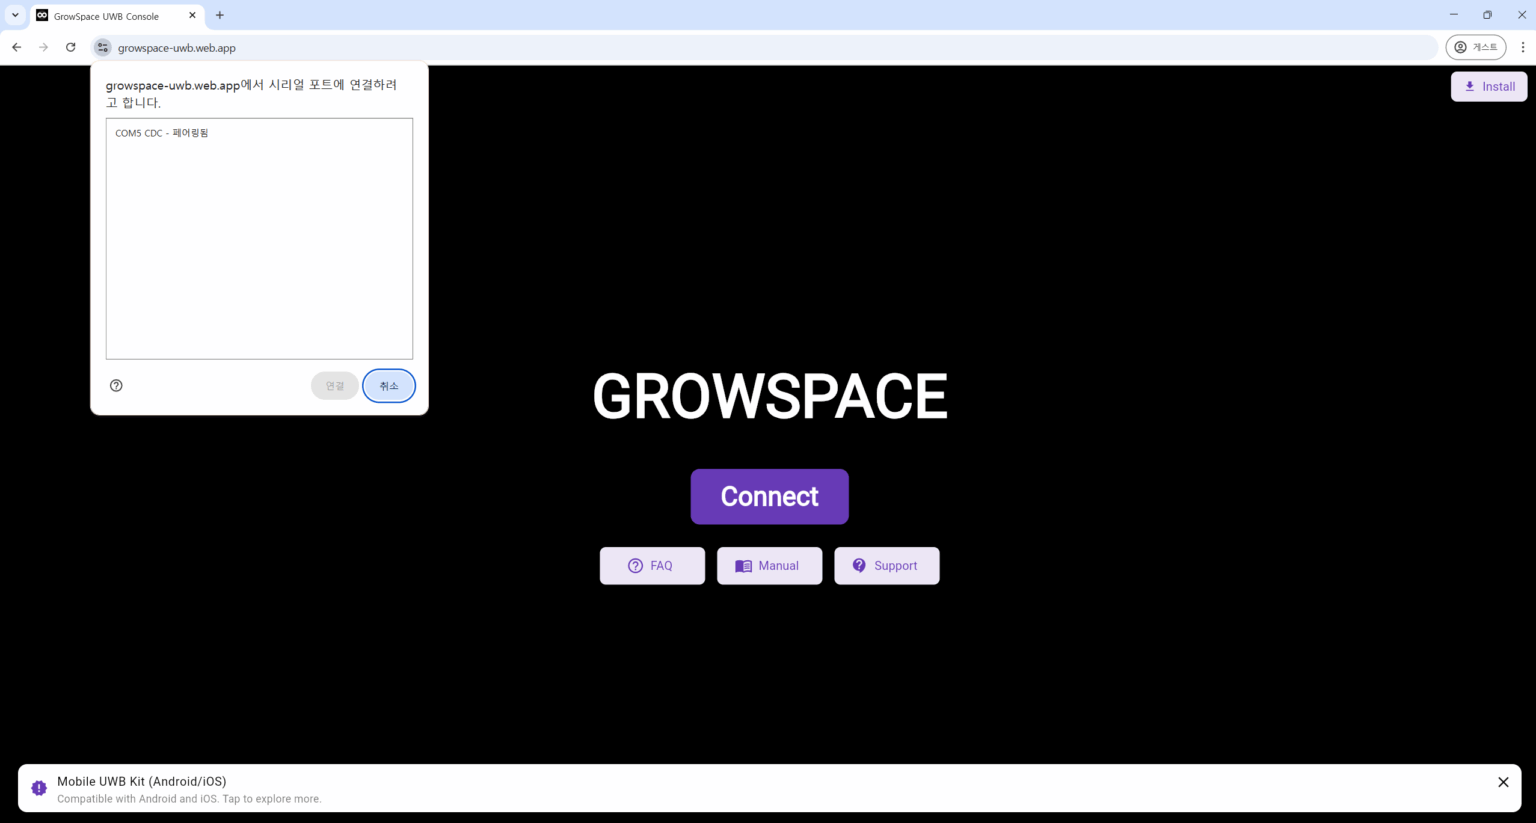The width and height of the screenshot is (1536, 823).
Task: Go forward in browser history
Action: [x=44, y=47]
